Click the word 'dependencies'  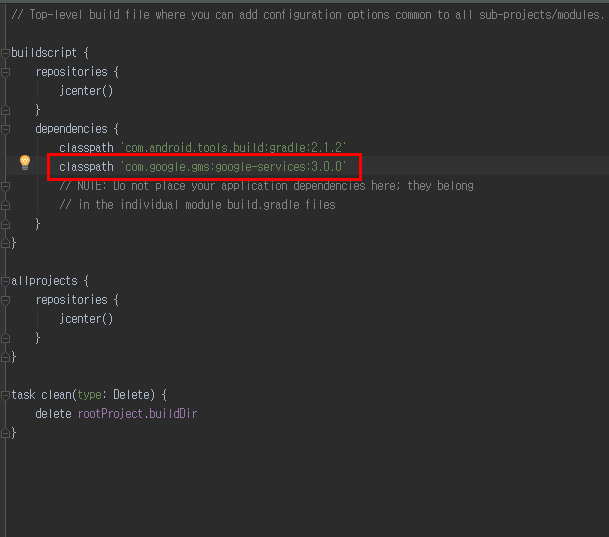tap(71, 129)
